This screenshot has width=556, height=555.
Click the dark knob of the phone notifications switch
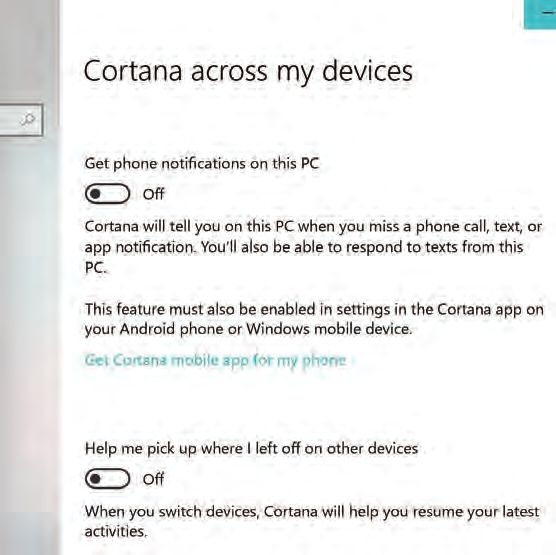[x=95, y=194]
